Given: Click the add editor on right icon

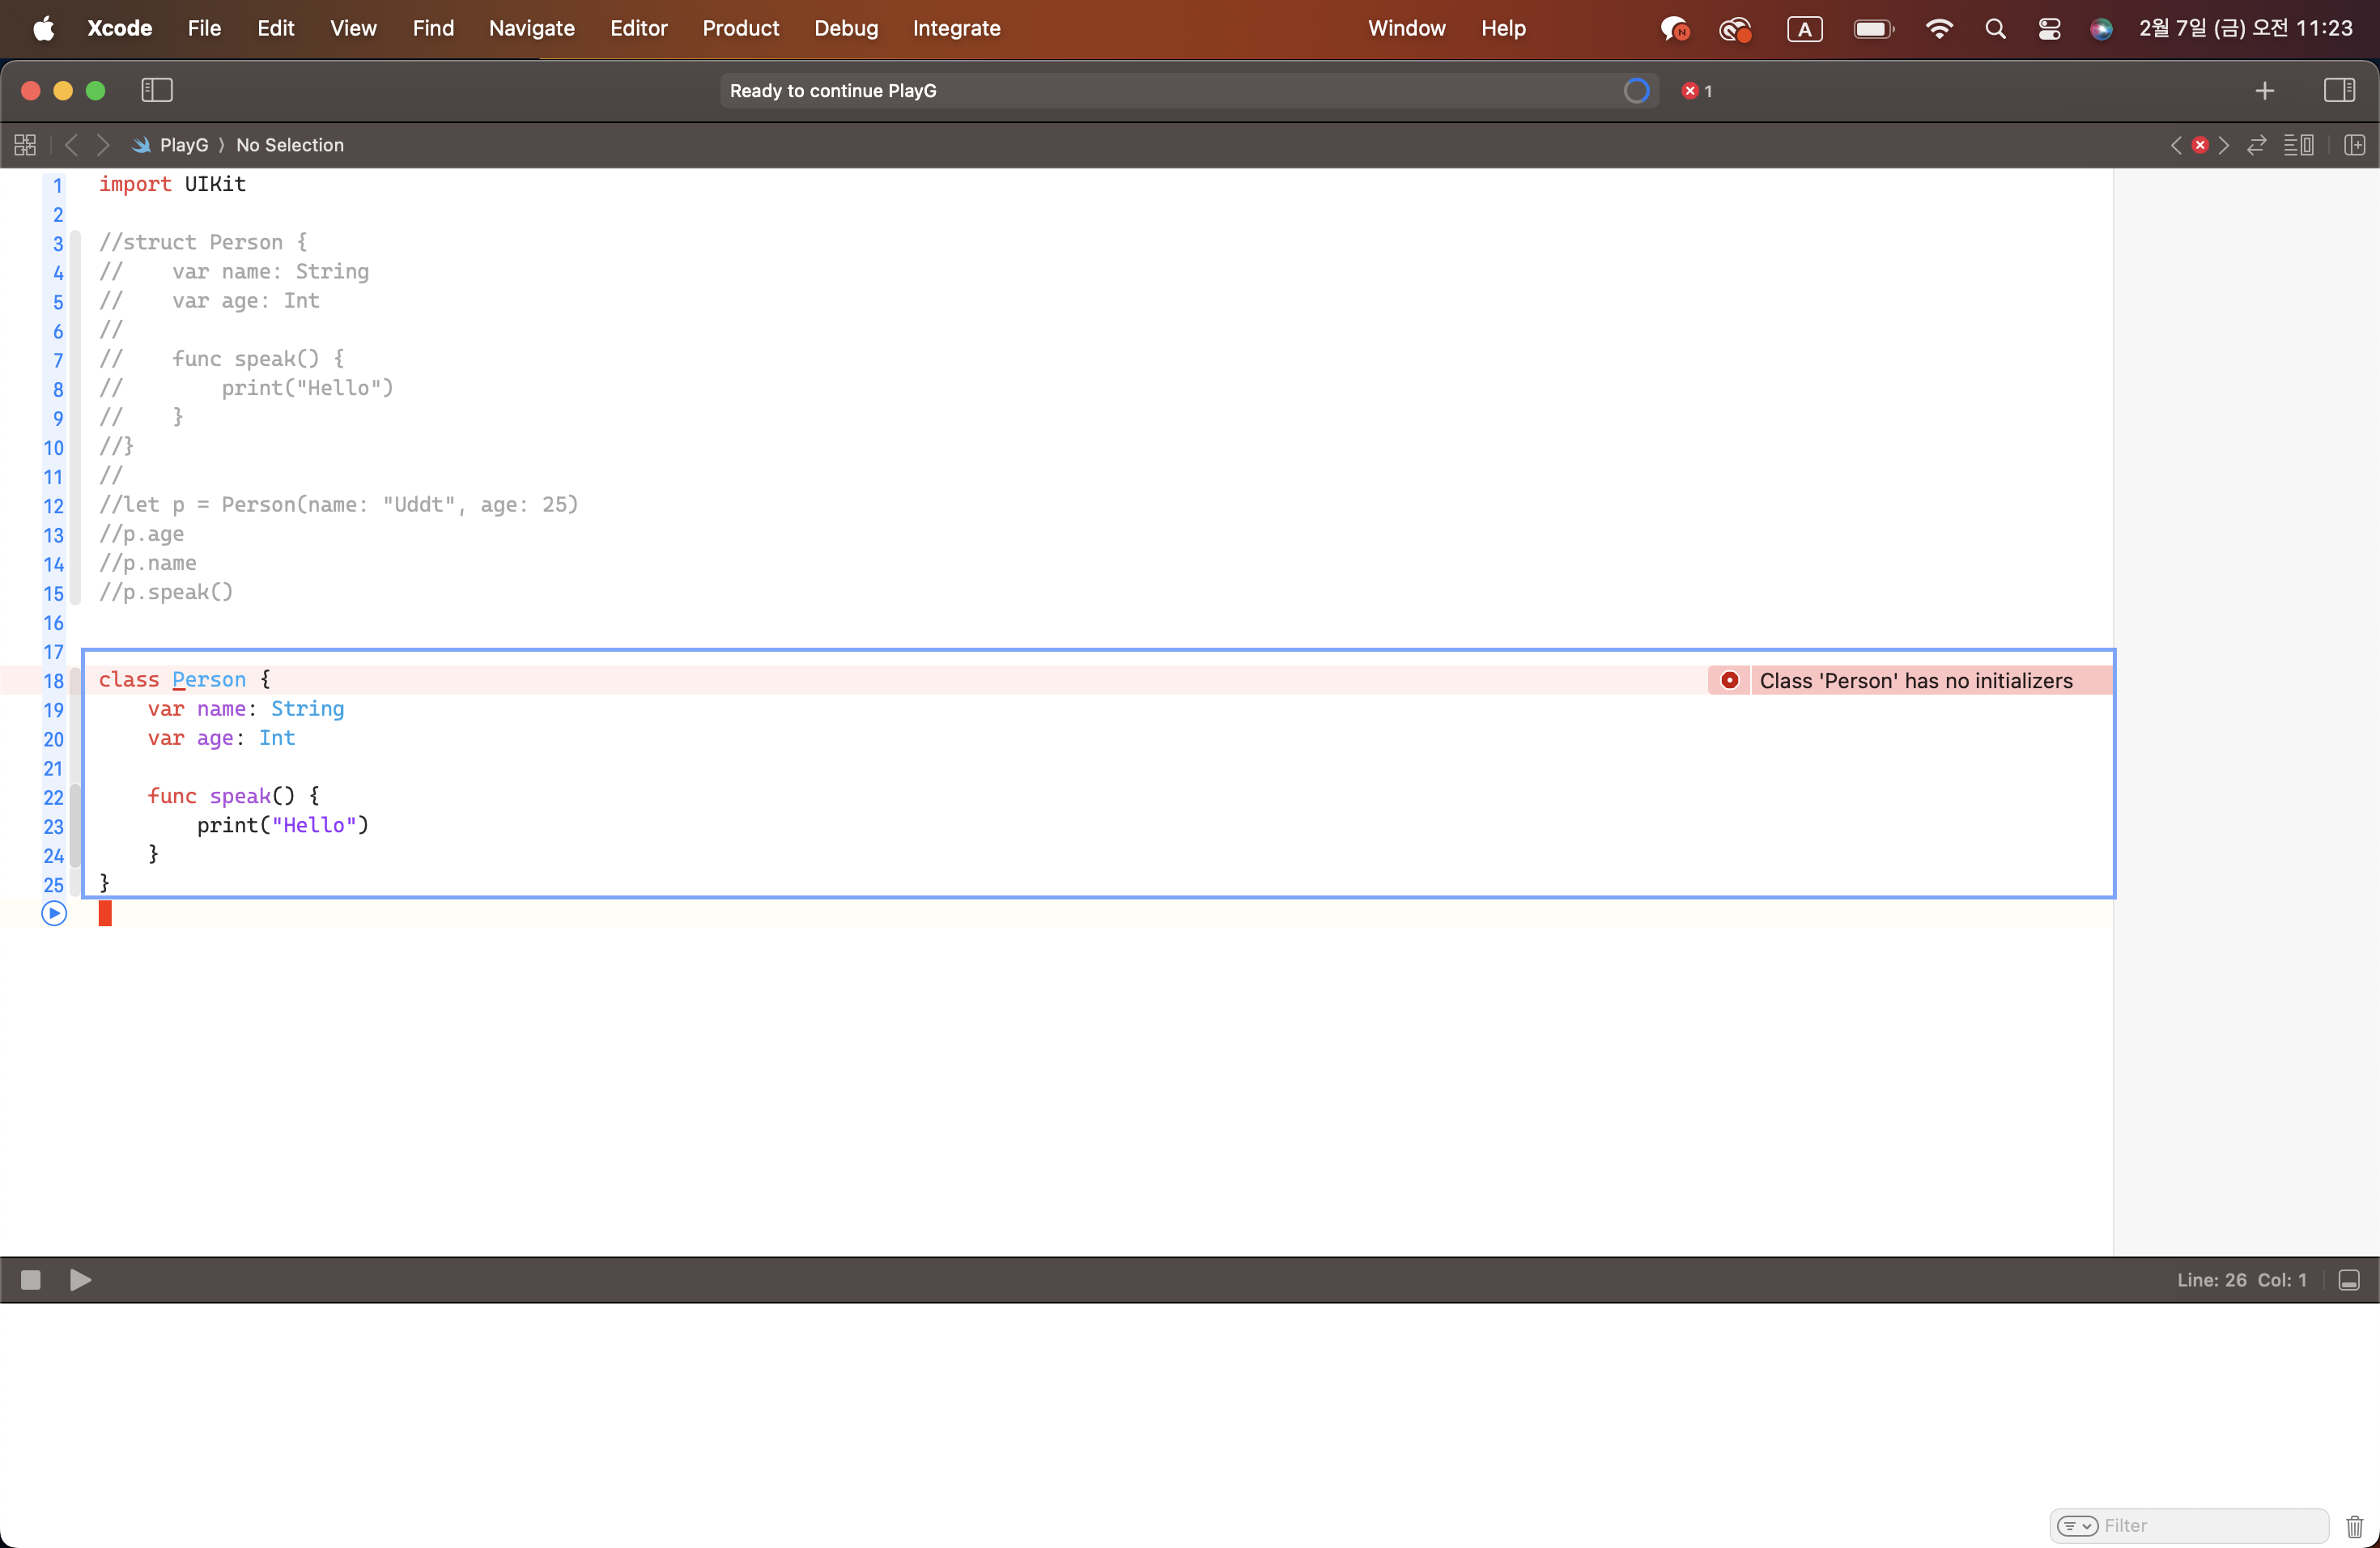Looking at the screenshot, I should click(x=2354, y=145).
